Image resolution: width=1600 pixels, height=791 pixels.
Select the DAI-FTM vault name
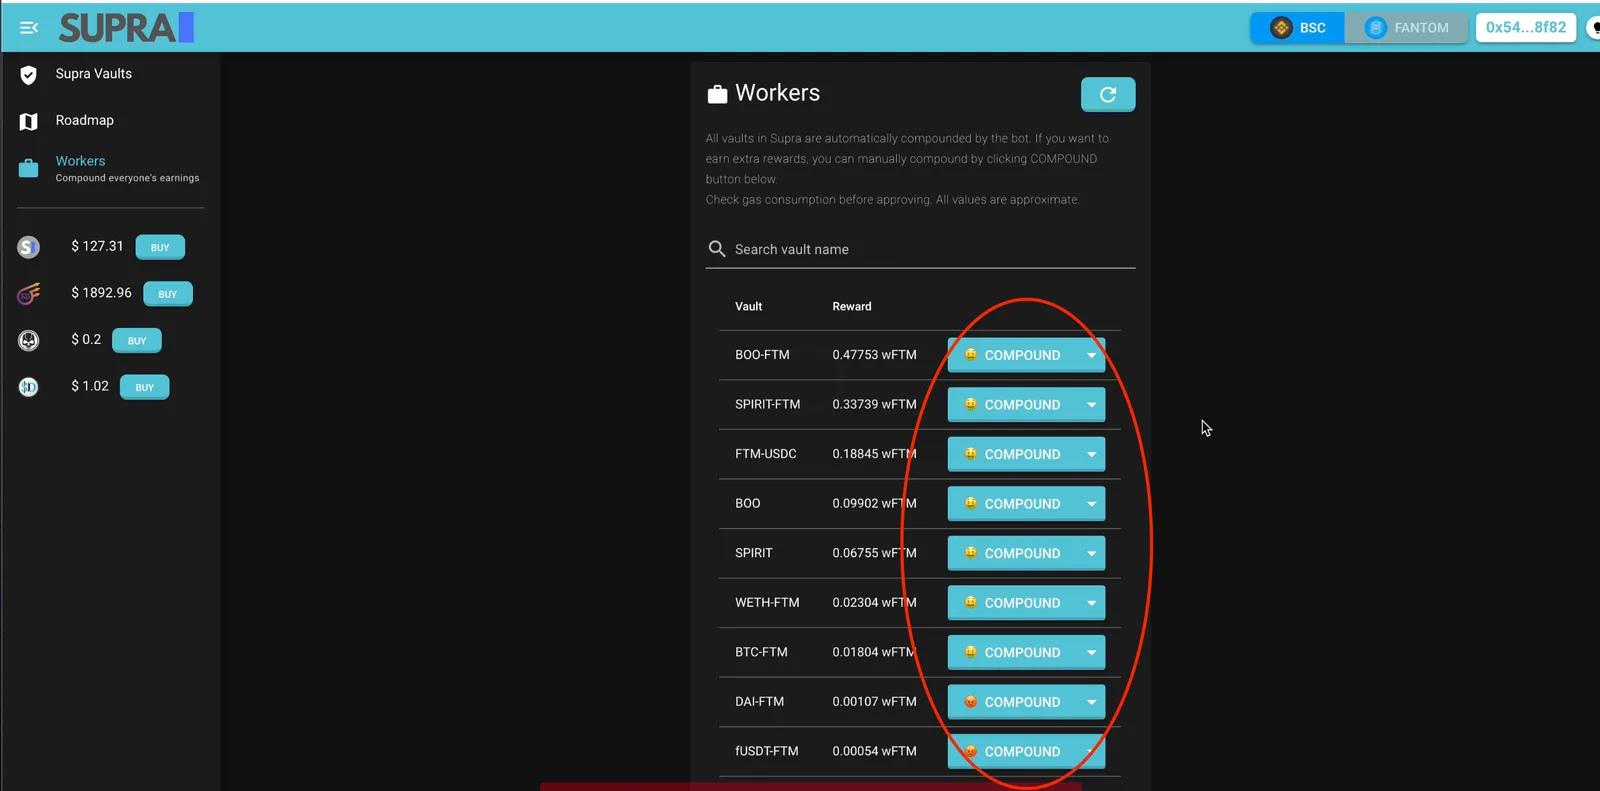760,702
